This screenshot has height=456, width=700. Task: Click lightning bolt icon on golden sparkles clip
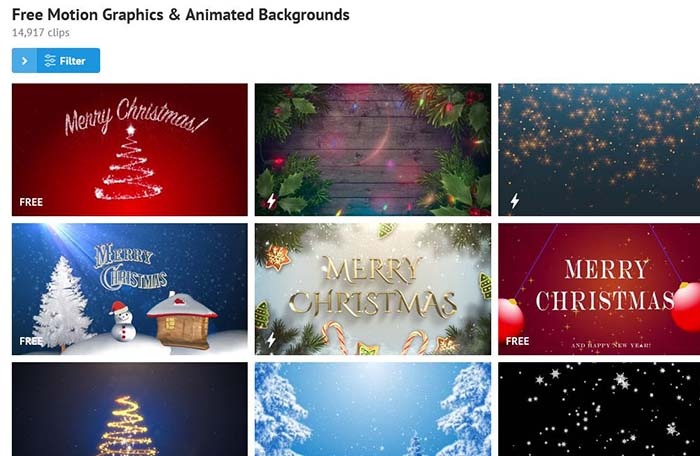coord(515,201)
